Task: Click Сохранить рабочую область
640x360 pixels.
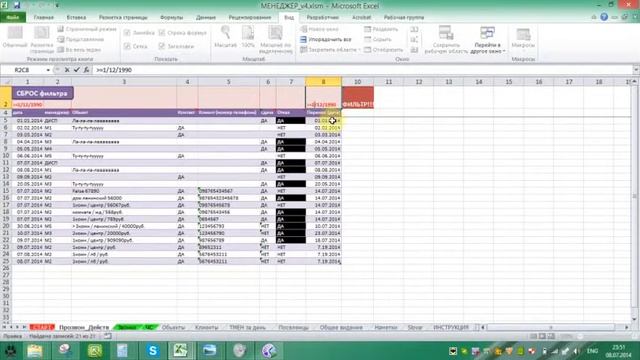Action: click(446, 39)
